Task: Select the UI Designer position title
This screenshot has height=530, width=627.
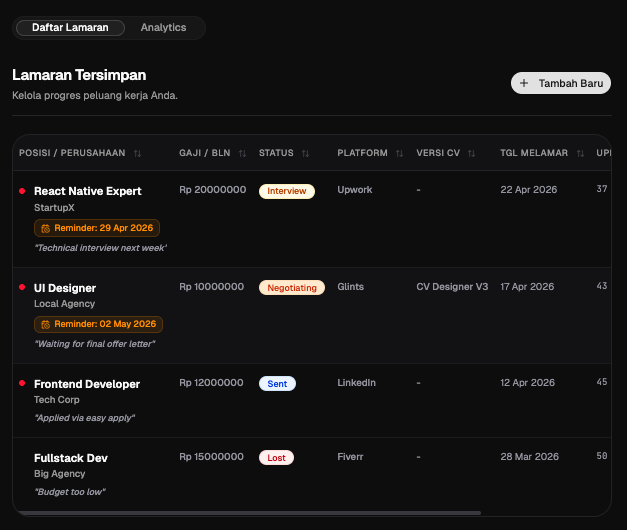Action: pyautogui.click(x=65, y=288)
